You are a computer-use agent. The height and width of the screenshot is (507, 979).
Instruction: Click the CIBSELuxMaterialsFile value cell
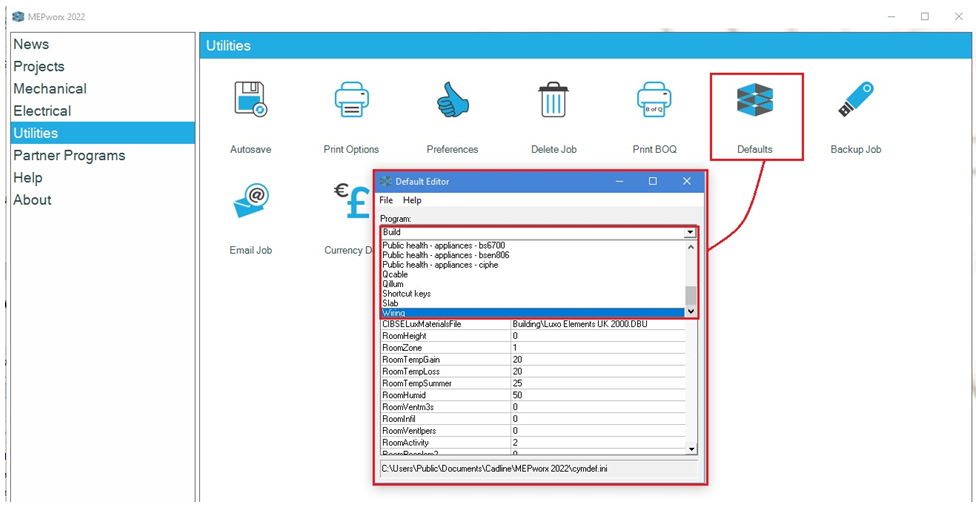(598, 324)
